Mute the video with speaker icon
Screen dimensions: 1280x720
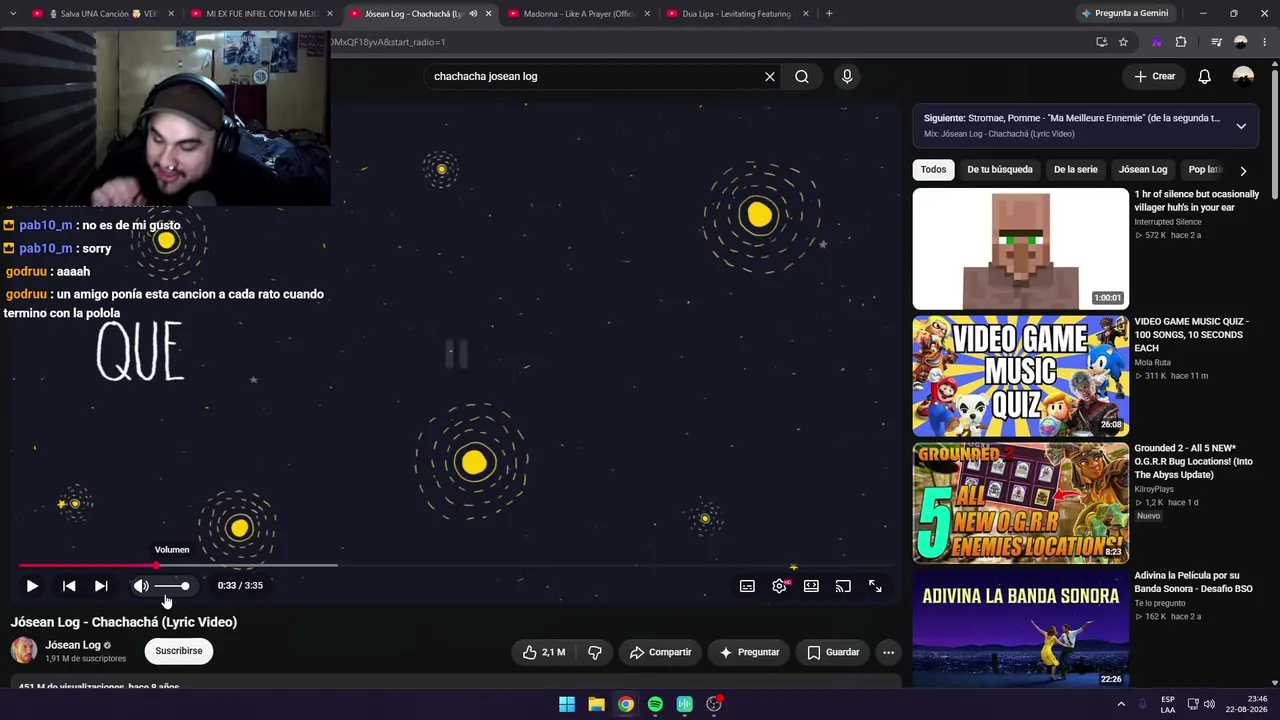(x=141, y=586)
